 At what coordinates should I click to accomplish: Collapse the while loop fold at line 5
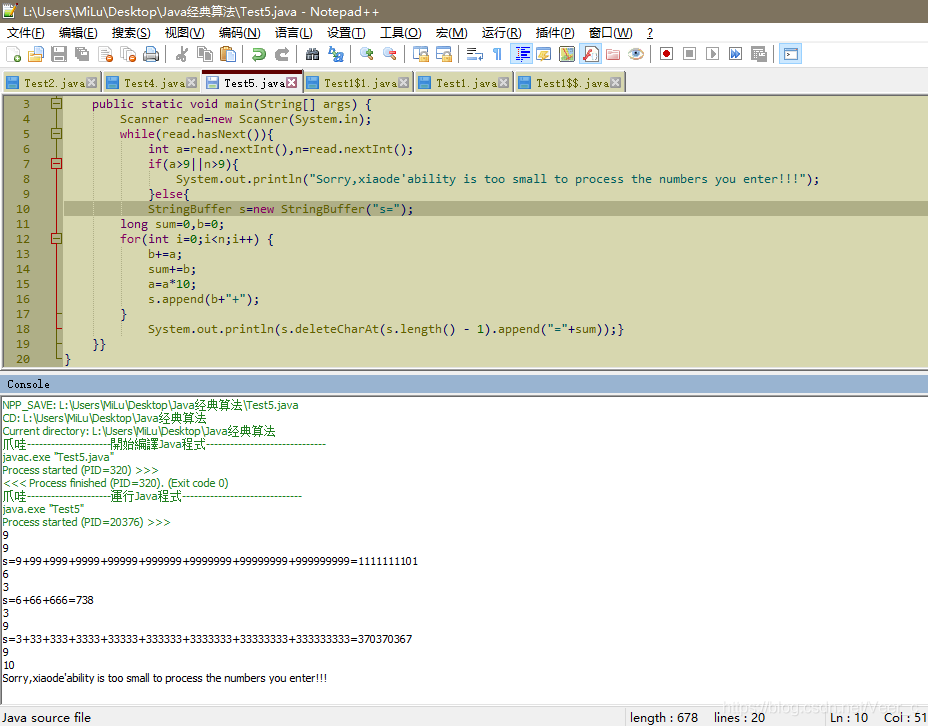pyautogui.click(x=56, y=134)
